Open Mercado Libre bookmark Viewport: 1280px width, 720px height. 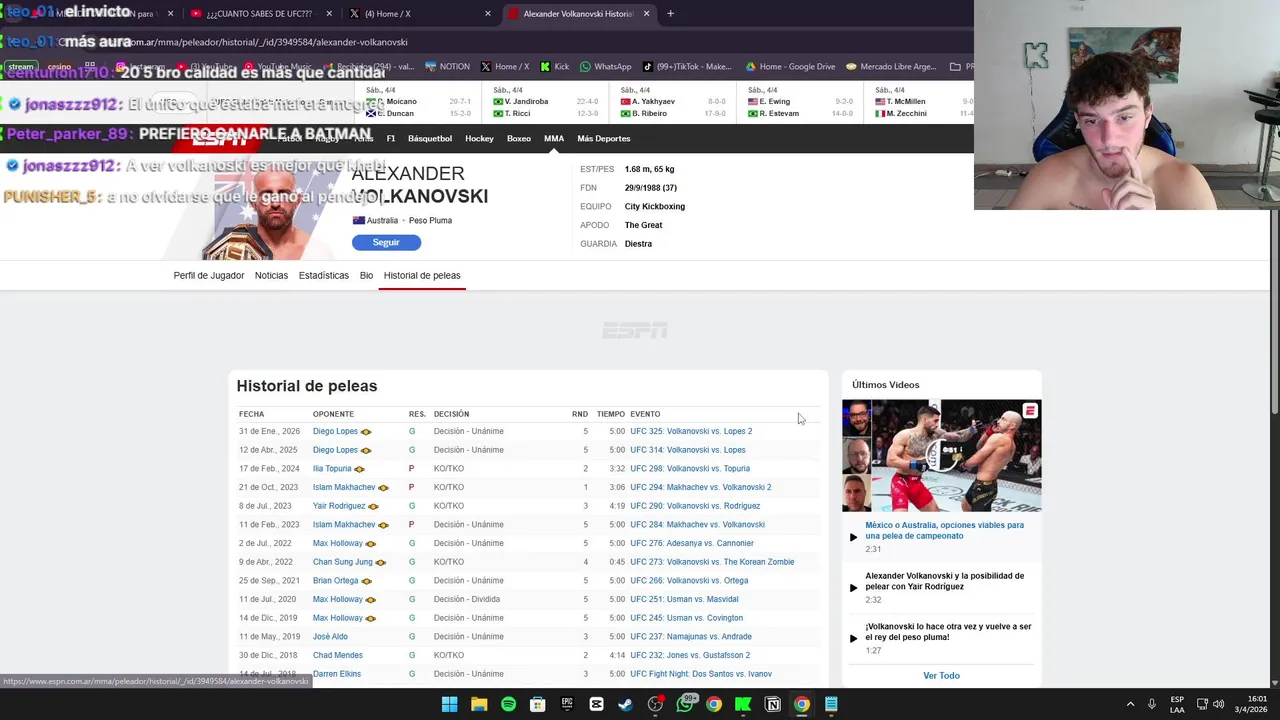click(891, 67)
